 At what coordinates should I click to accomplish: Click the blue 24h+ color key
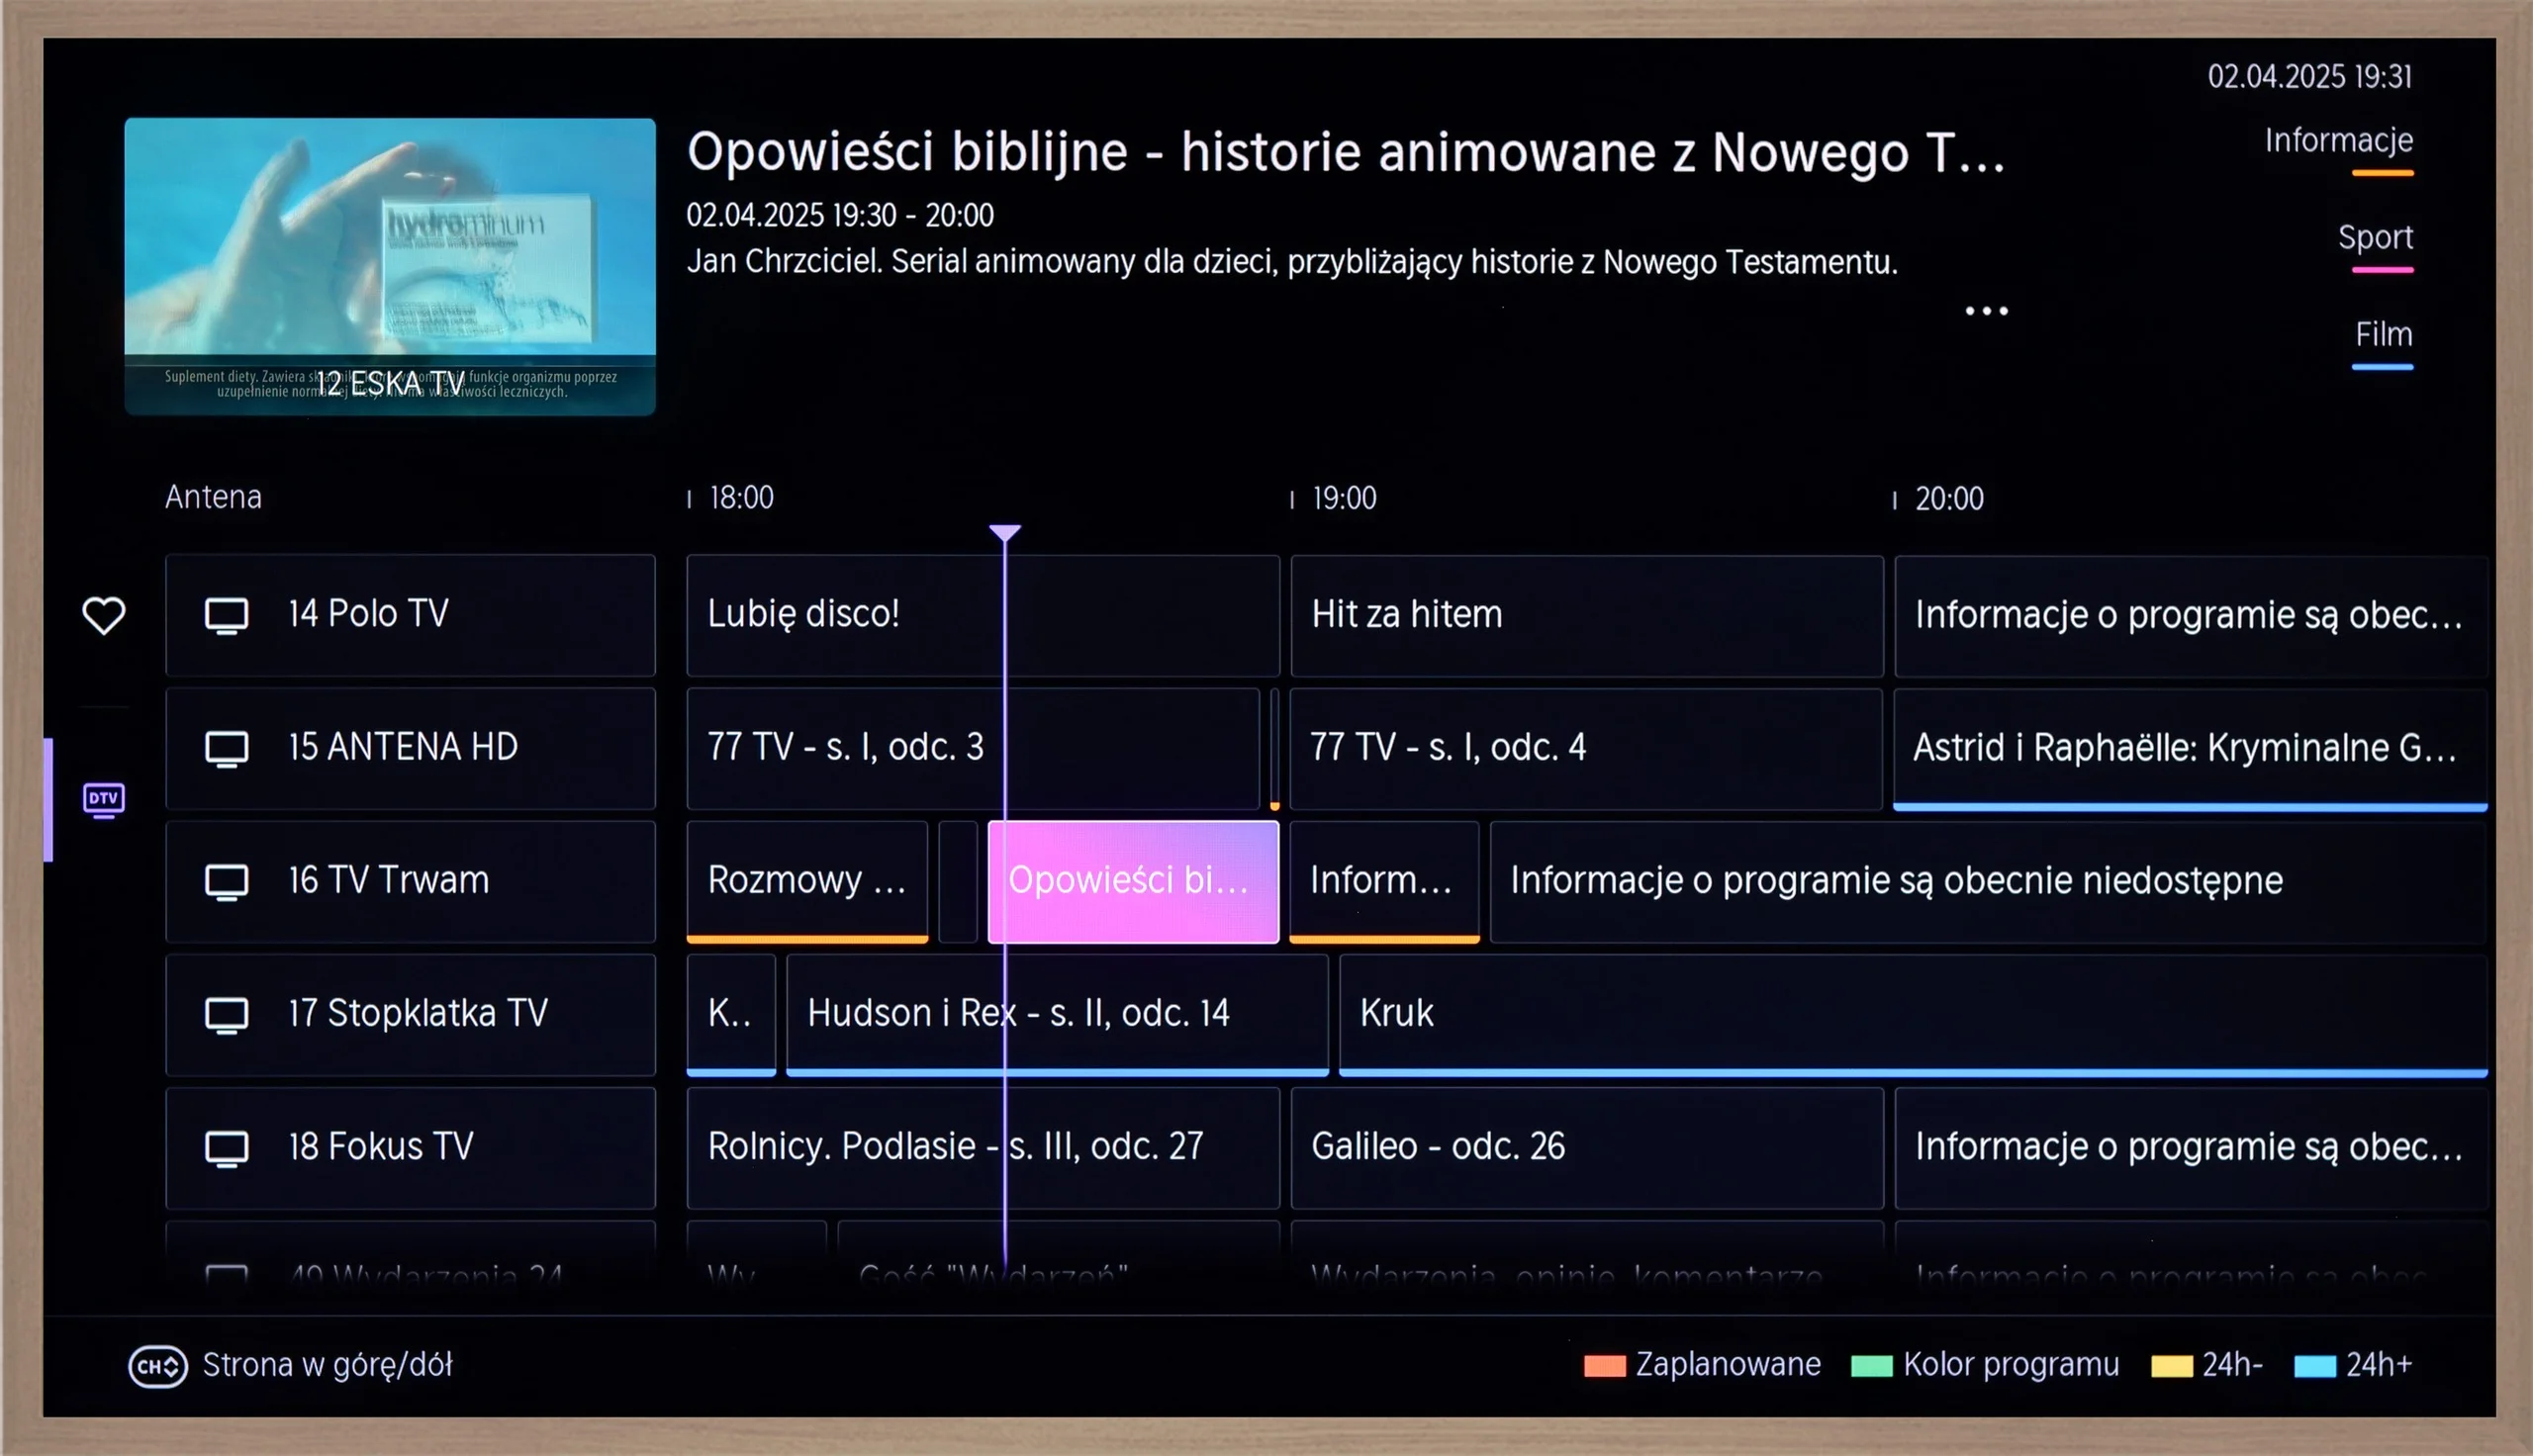[x=2314, y=1366]
